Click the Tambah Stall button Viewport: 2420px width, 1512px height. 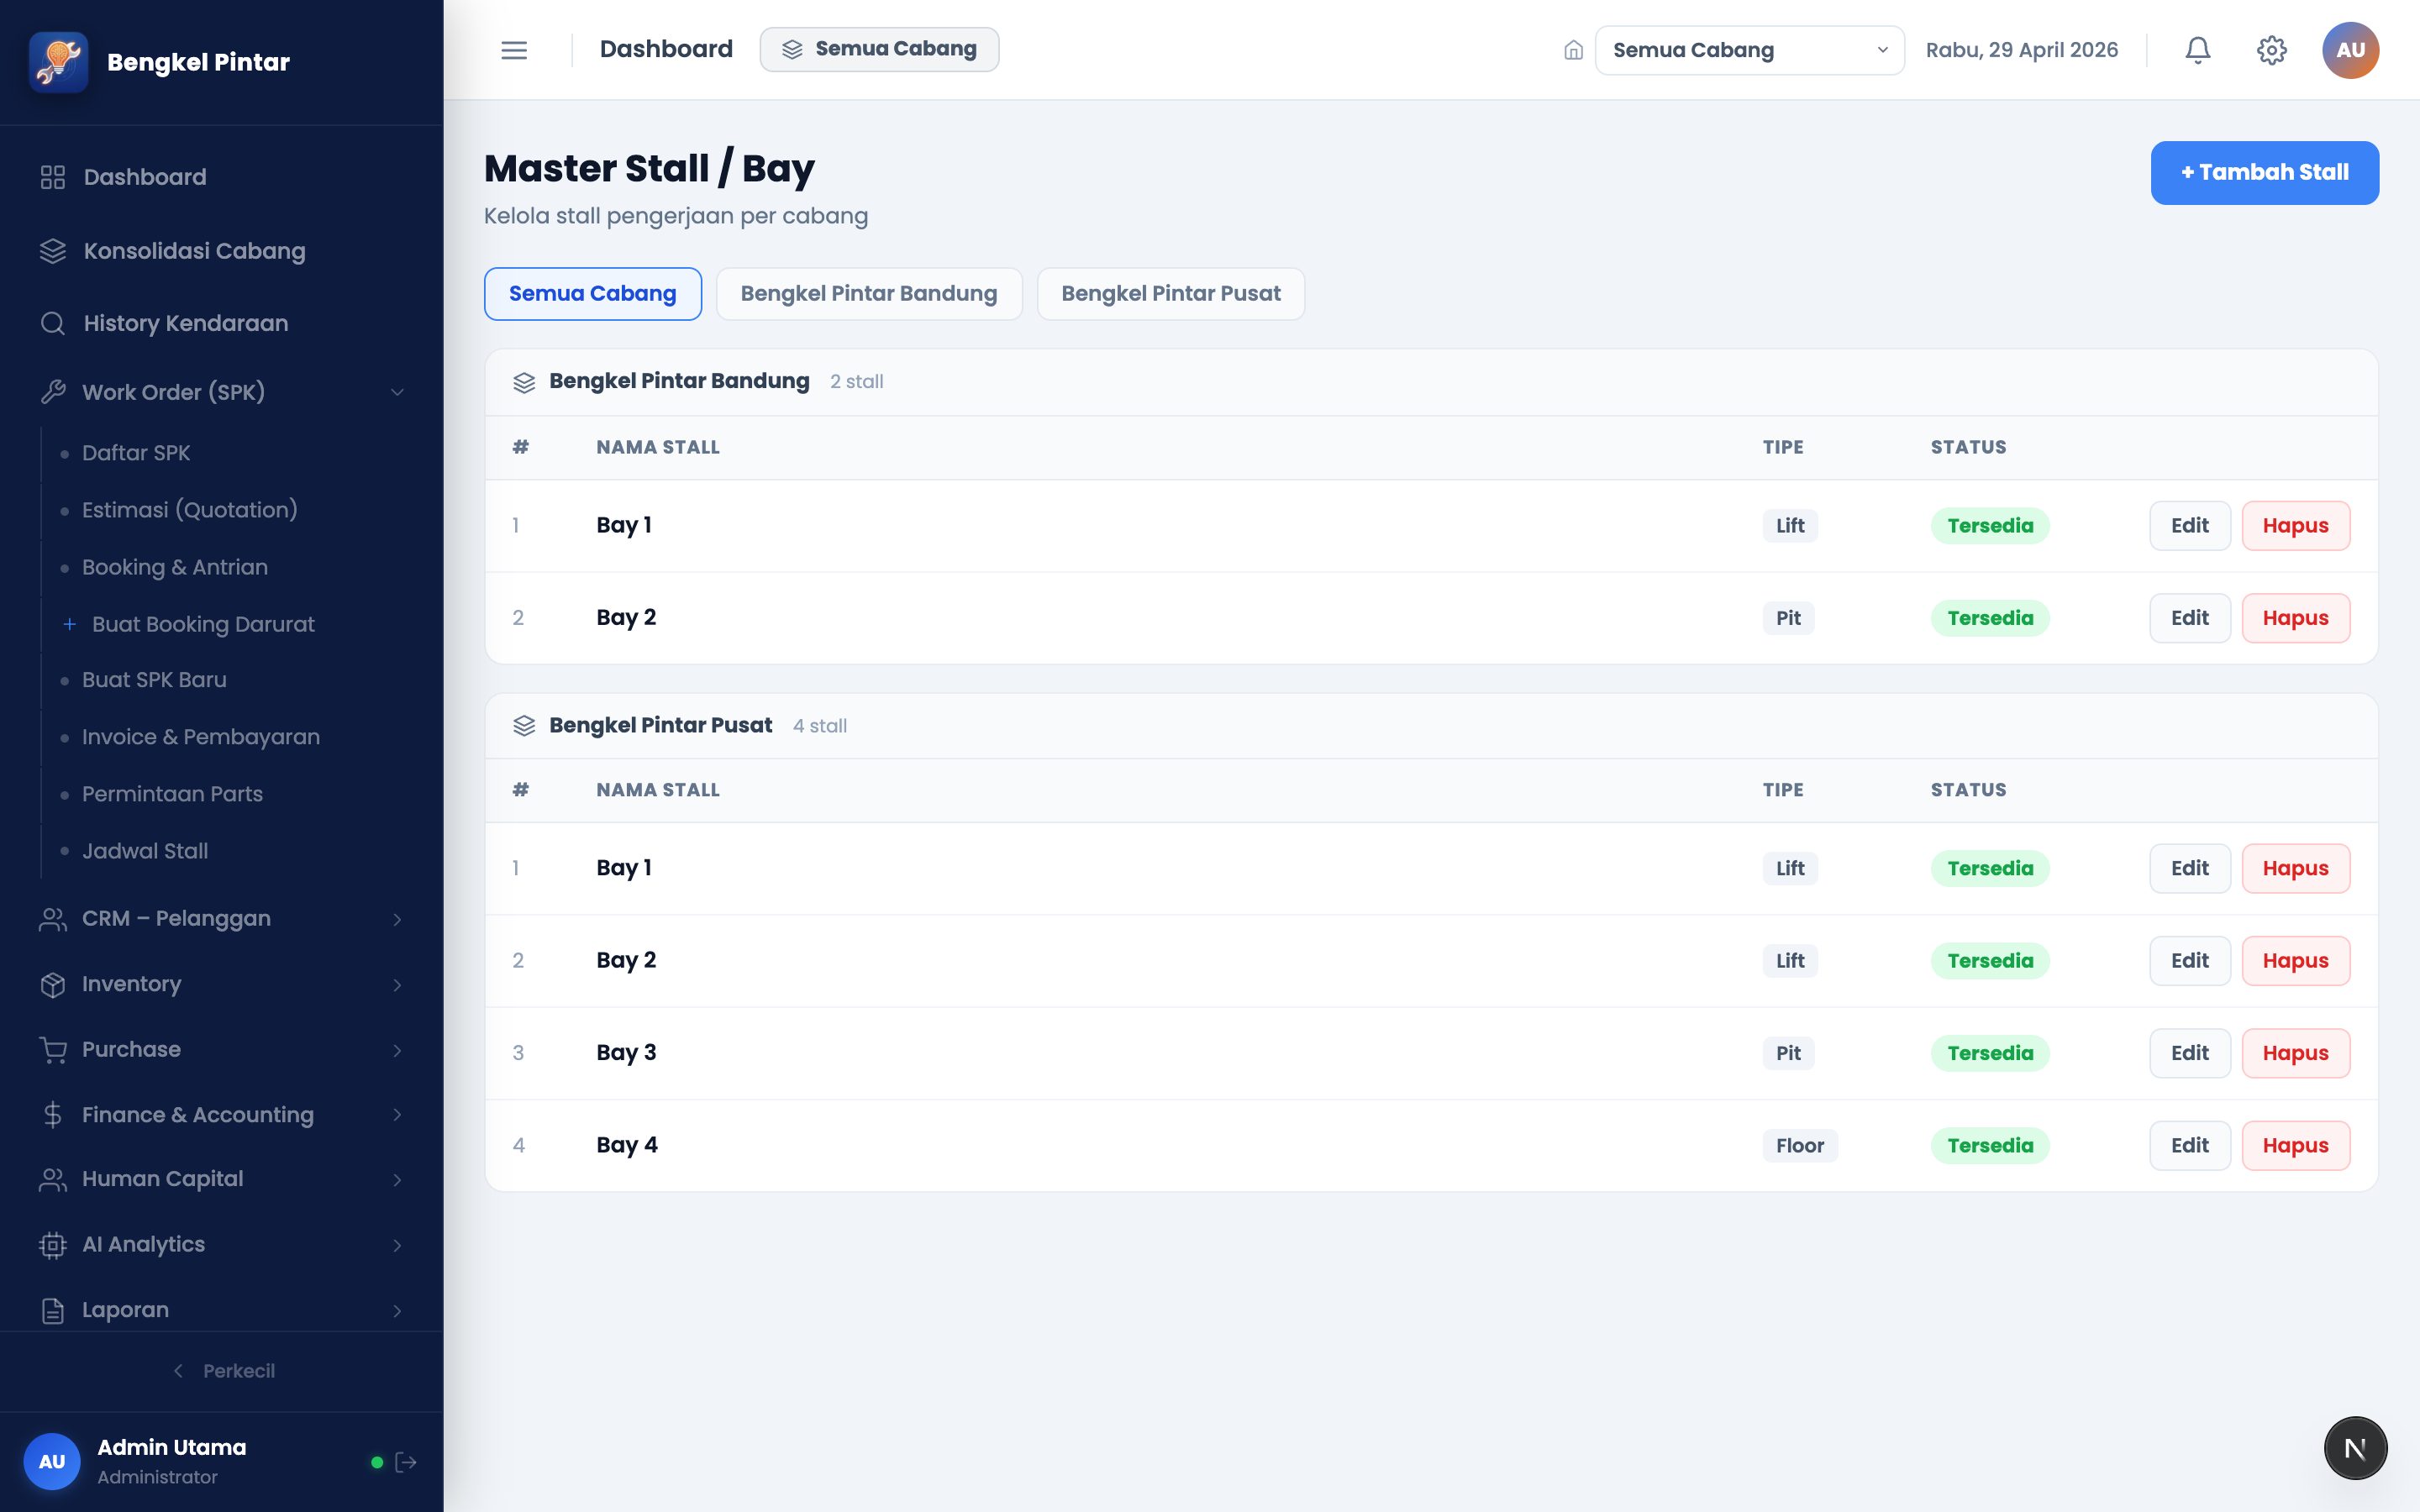(x=2264, y=173)
